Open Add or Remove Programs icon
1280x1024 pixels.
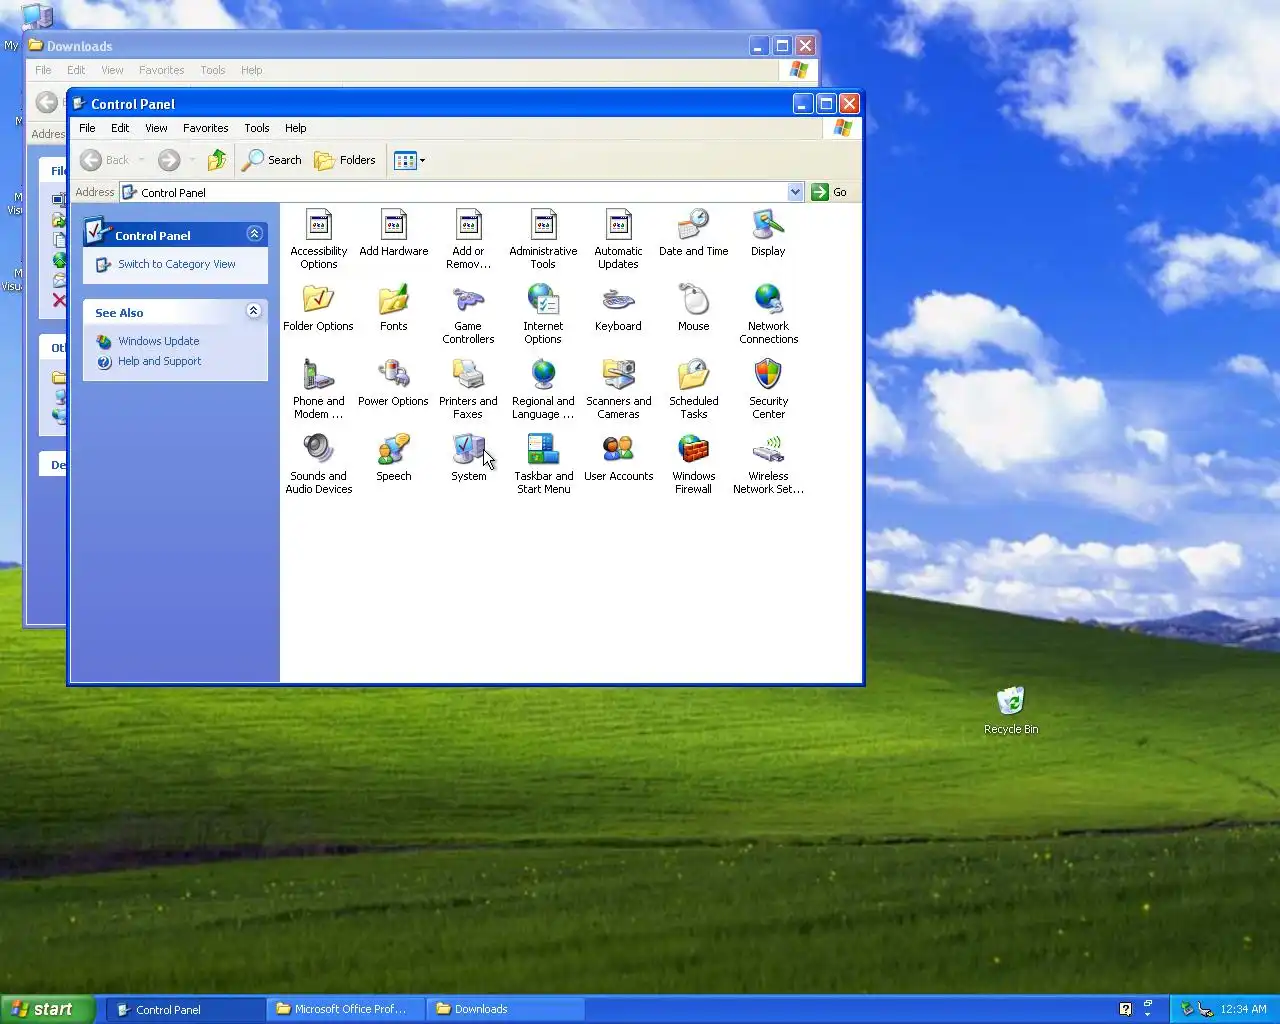coord(468,238)
